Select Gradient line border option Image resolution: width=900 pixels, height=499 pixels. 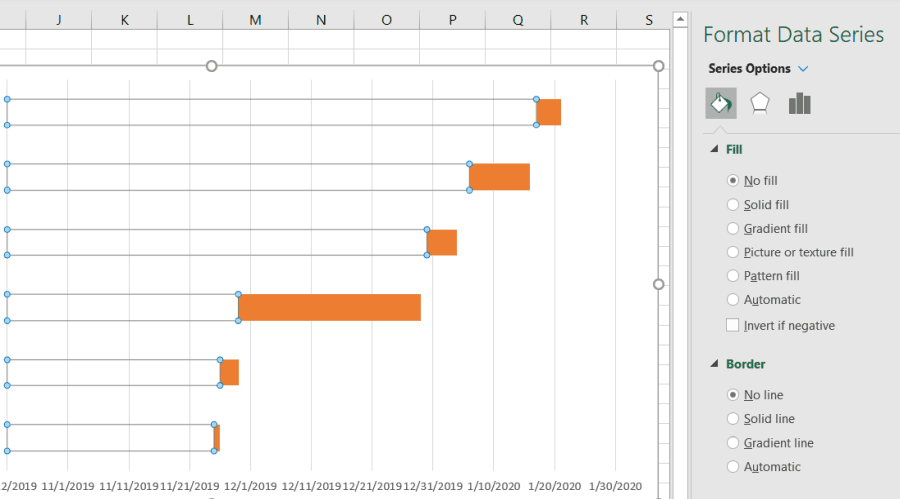[x=733, y=443]
